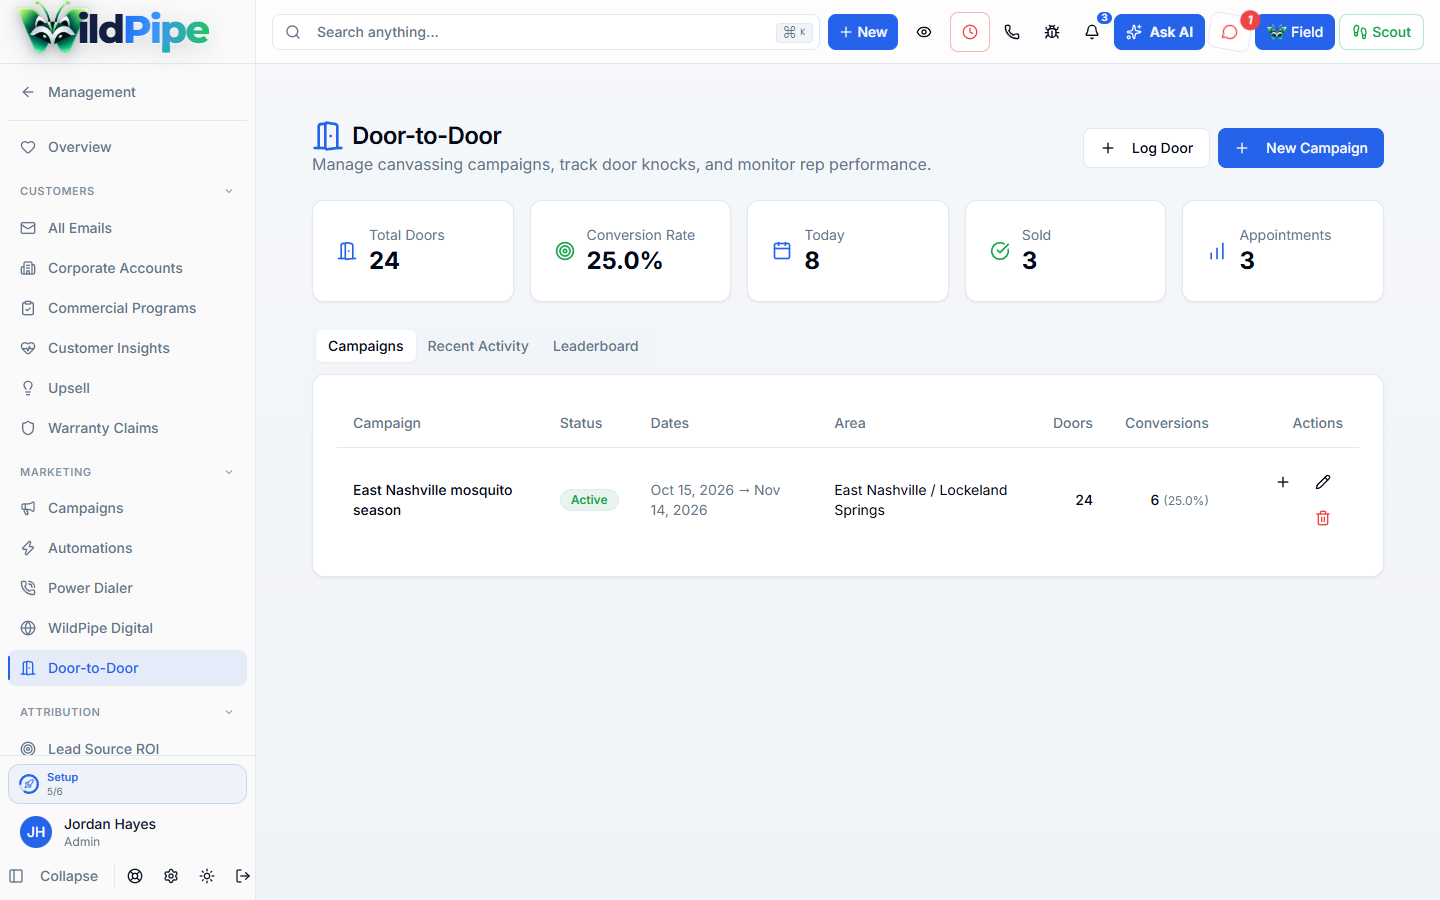Screen dimensions: 1440x900
Task: Open Power Dialer in the sidebar
Action: (127, 588)
